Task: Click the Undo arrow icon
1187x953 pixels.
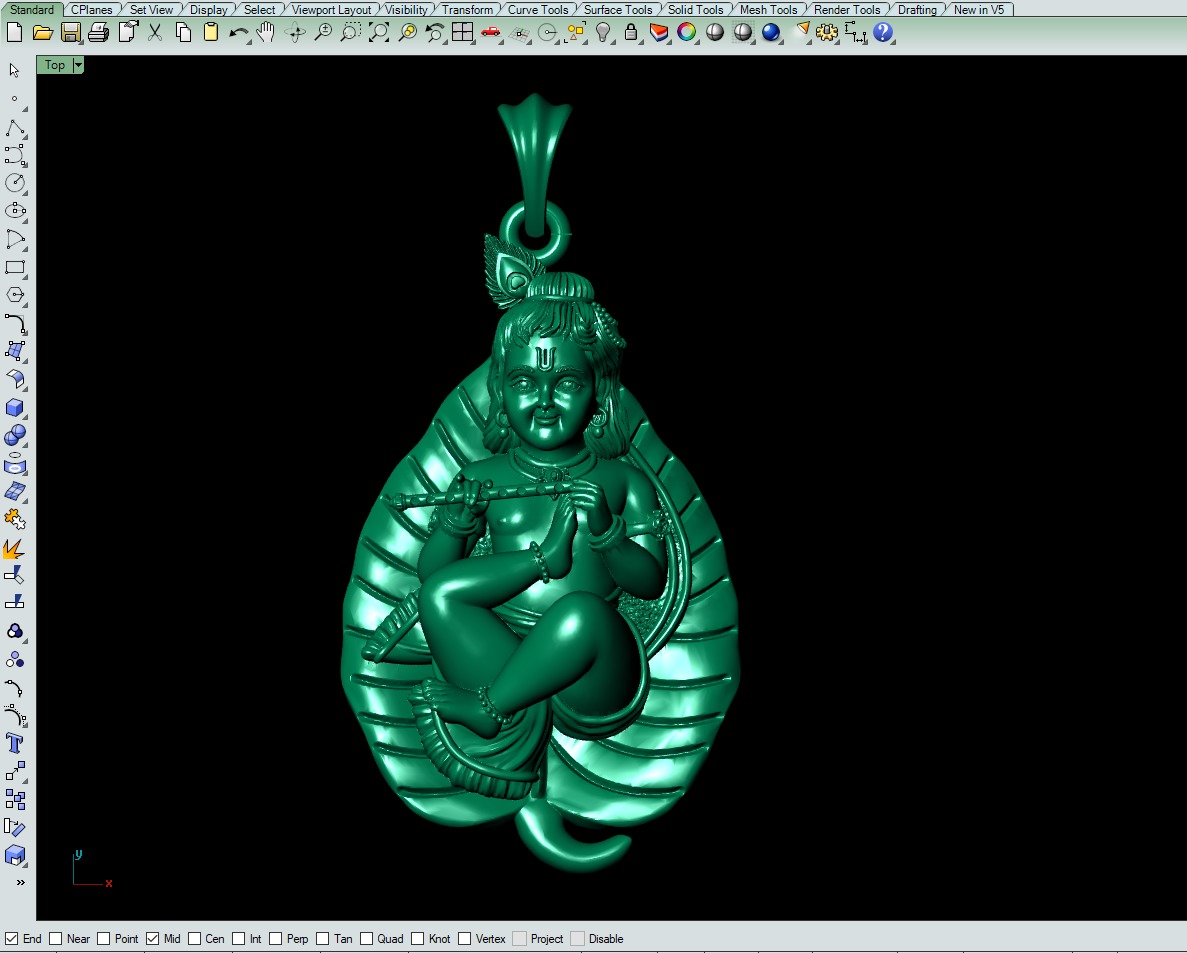Action: point(238,33)
